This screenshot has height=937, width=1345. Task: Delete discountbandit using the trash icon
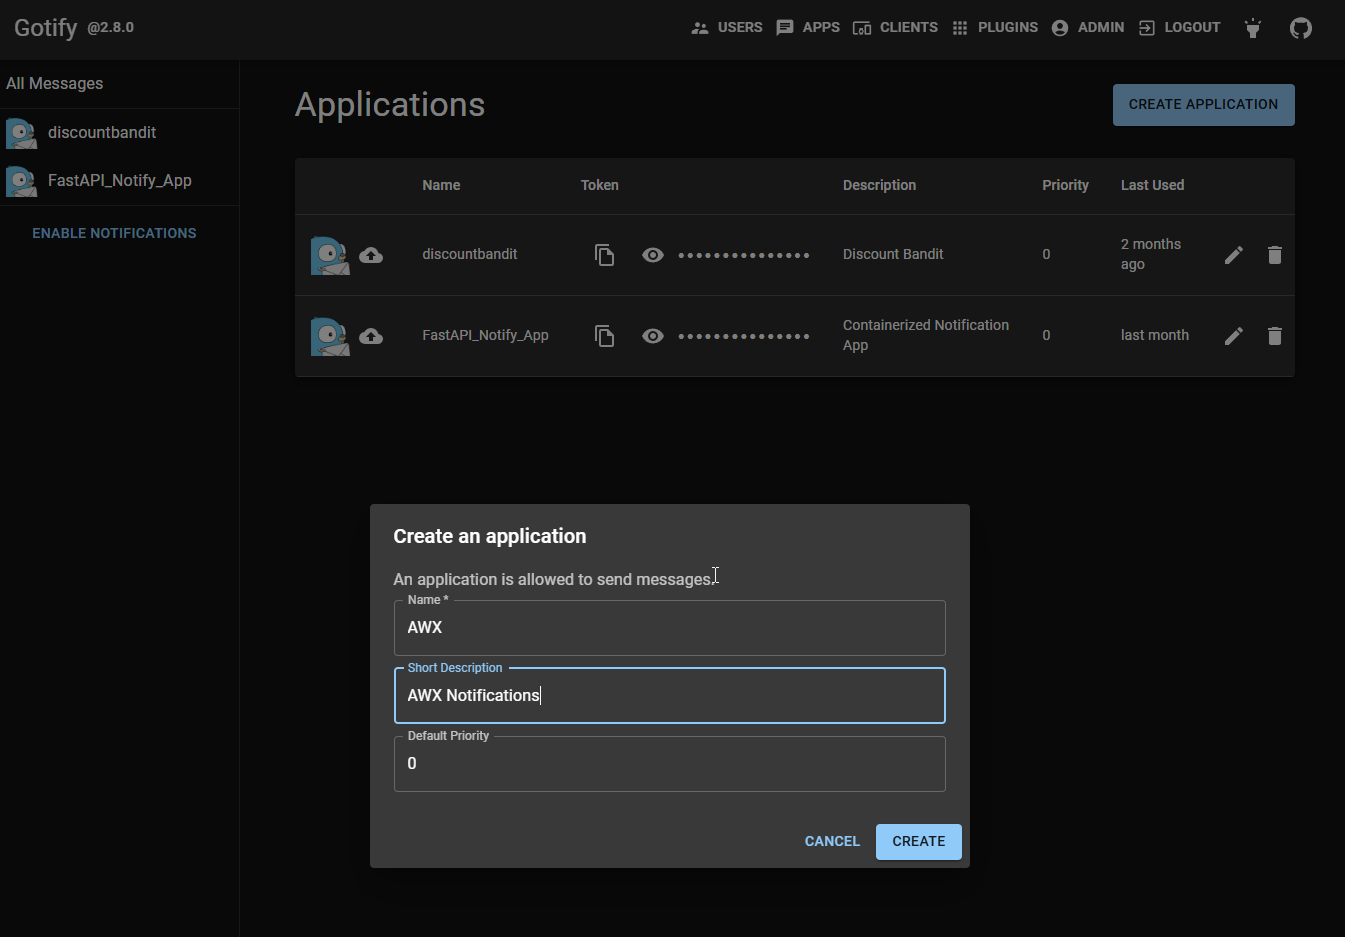pyautogui.click(x=1274, y=254)
